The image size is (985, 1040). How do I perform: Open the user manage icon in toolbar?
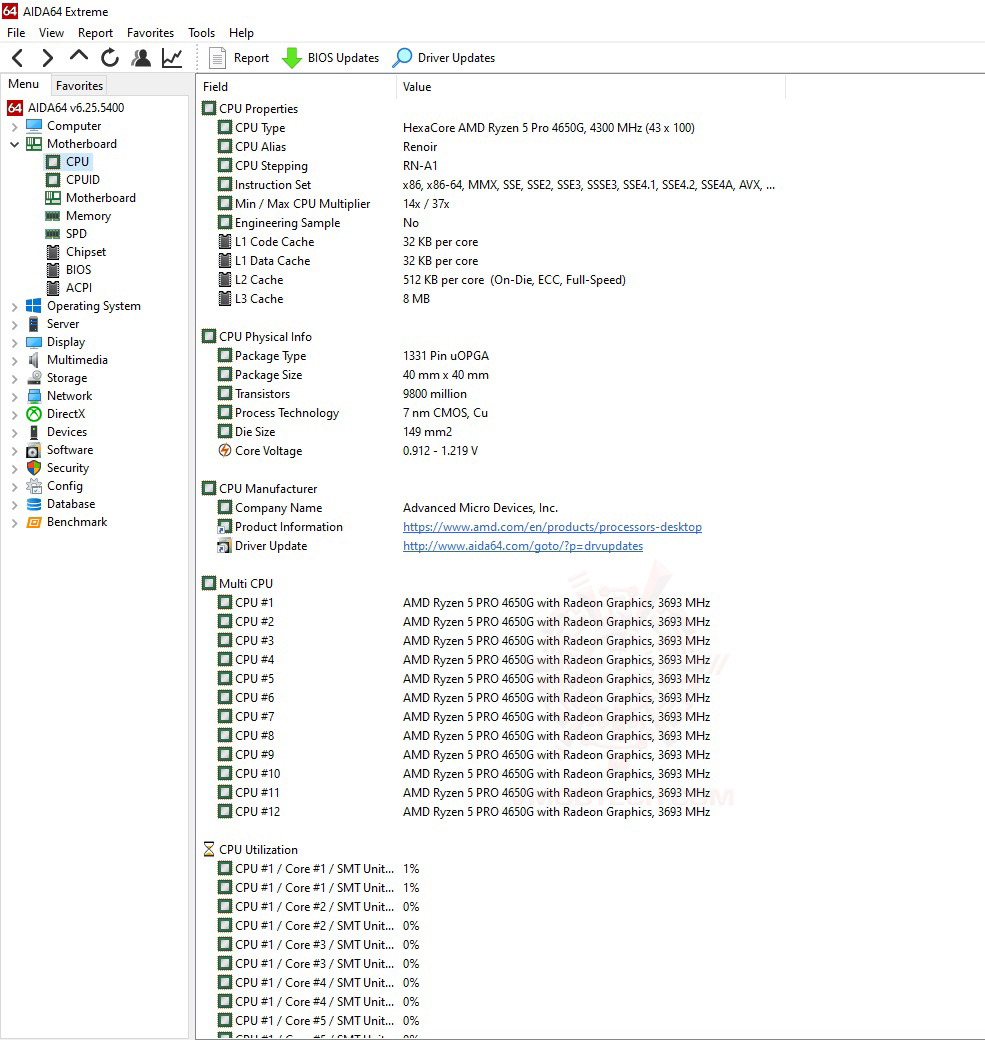[141, 58]
